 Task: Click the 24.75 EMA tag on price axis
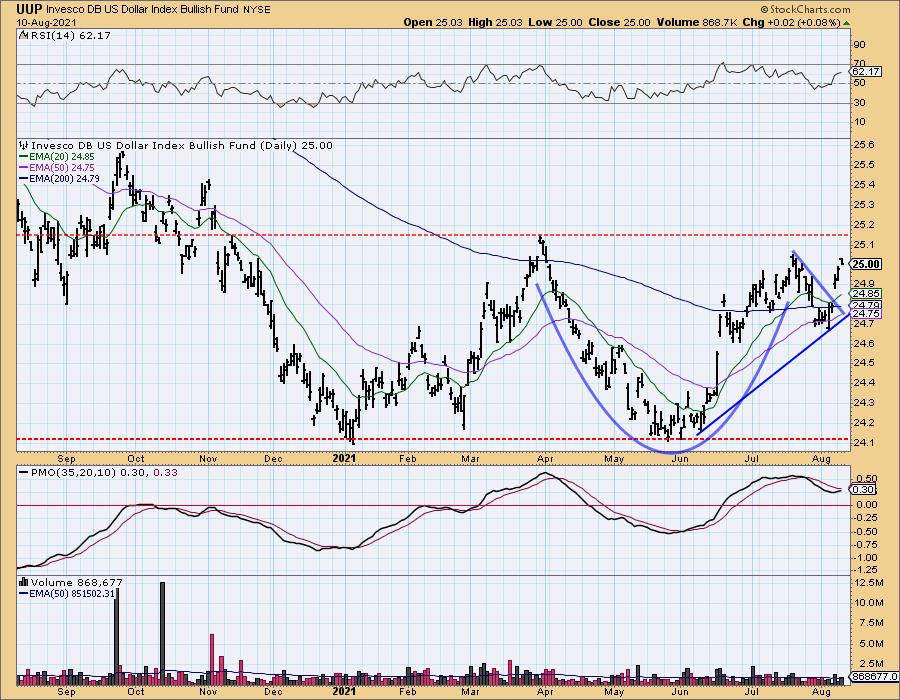(867, 313)
